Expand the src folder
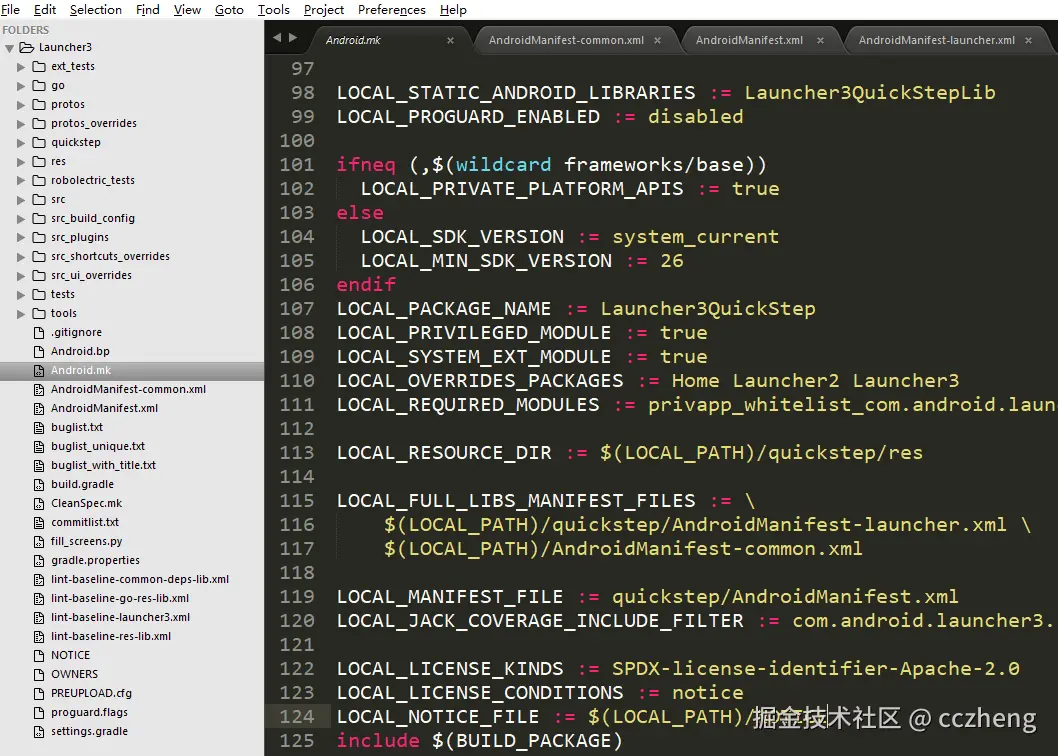Image resolution: width=1058 pixels, height=756 pixels. (21, 200)
